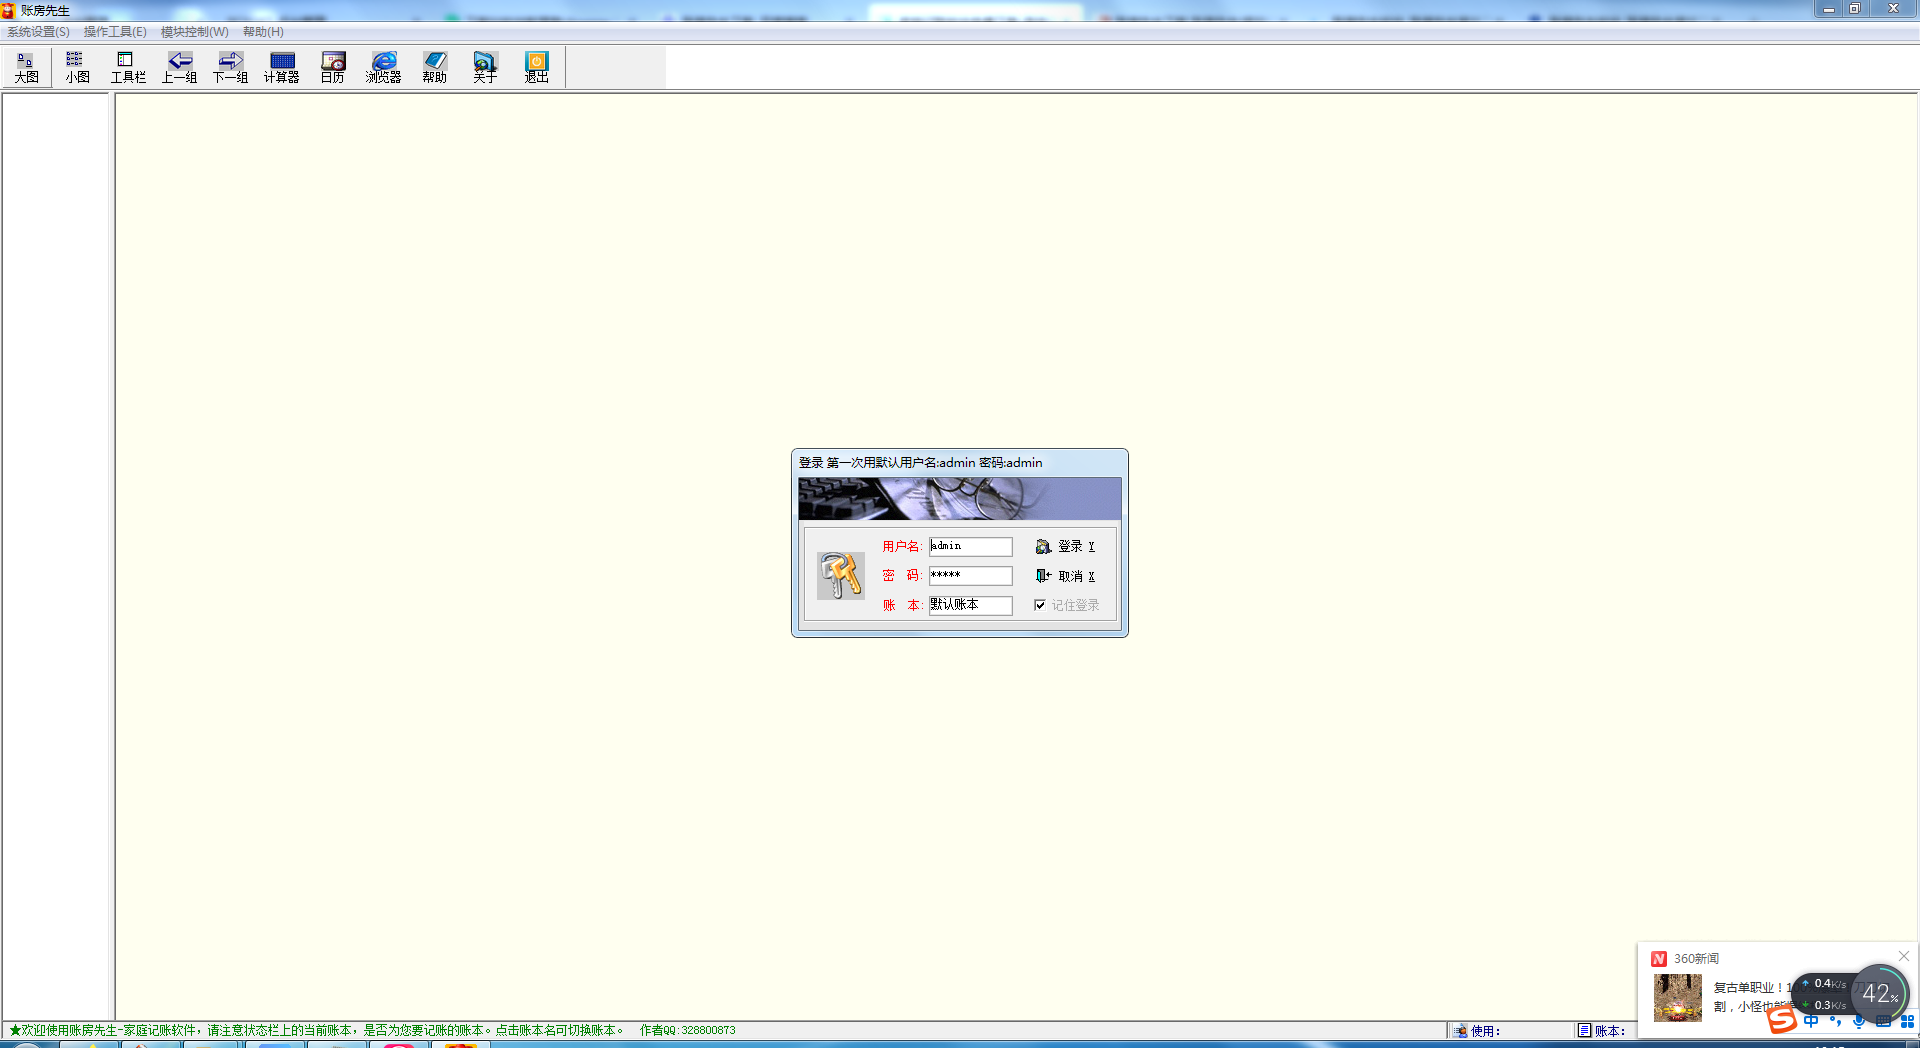Click the 作者QQ:328800873 status text

pyautogui.click(x=688, y=1031)
